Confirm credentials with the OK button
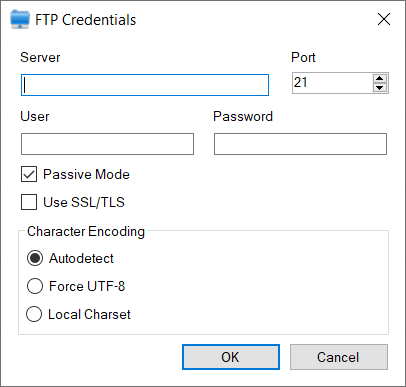 [231, 357]
